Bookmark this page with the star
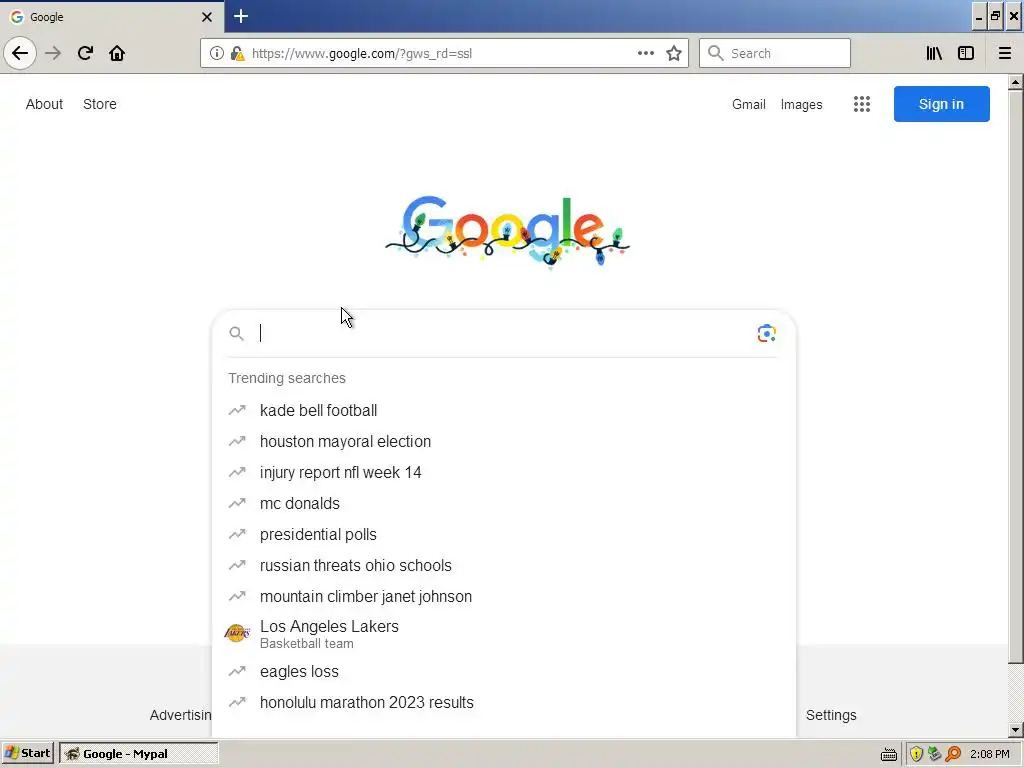The image size is (1024, 768). point(674,53)
